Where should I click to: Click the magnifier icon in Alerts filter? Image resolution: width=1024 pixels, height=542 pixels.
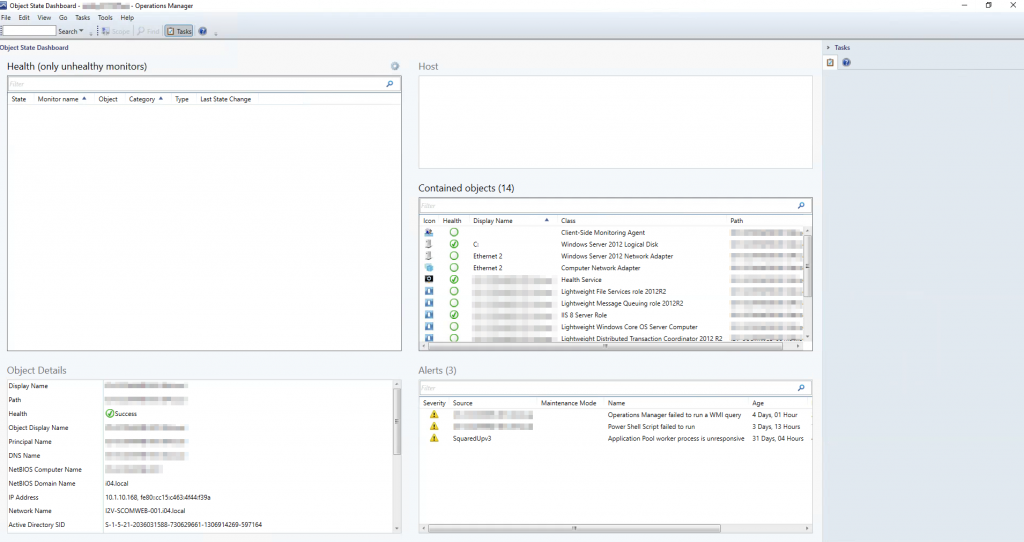pos(801,388)
